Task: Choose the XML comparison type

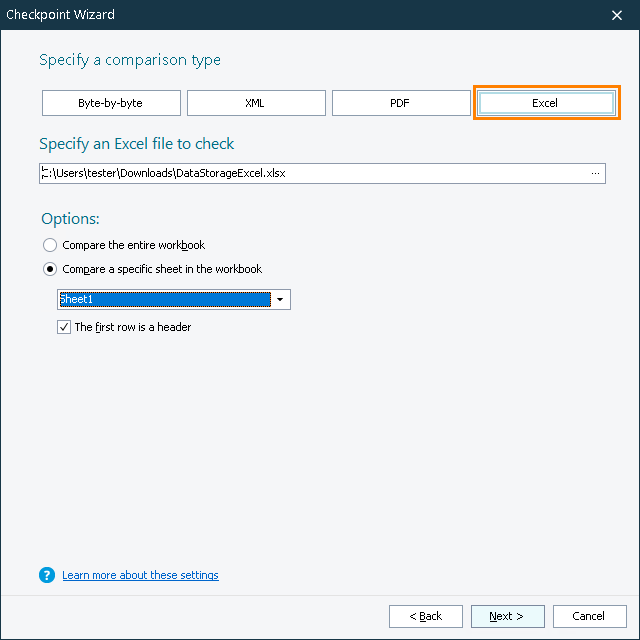Action: (256, 103)
